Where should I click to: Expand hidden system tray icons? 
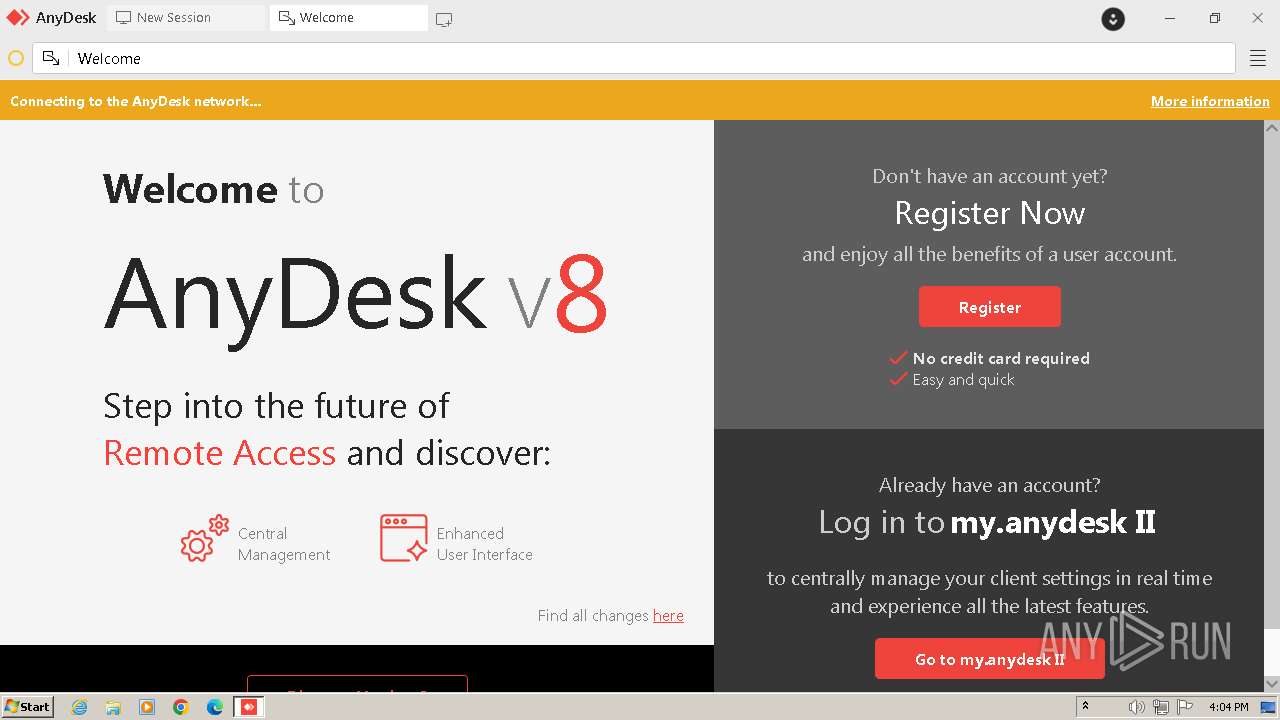(1085, 707)
